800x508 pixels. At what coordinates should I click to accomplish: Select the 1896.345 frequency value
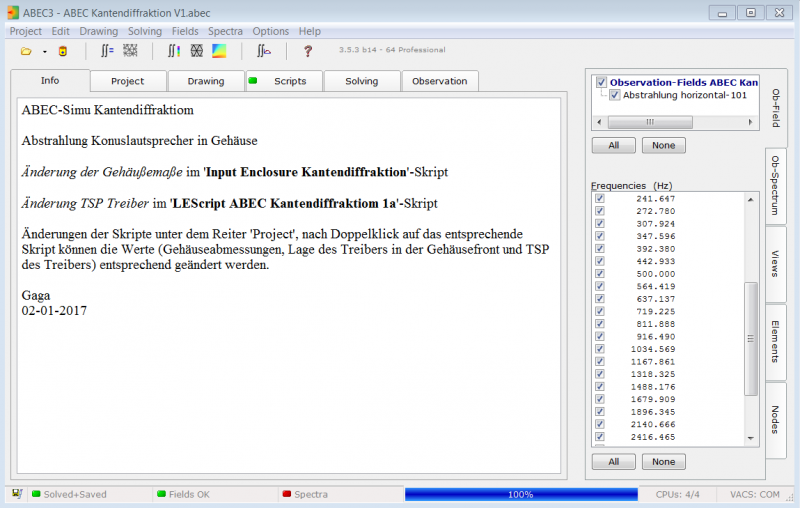(653, 412)
